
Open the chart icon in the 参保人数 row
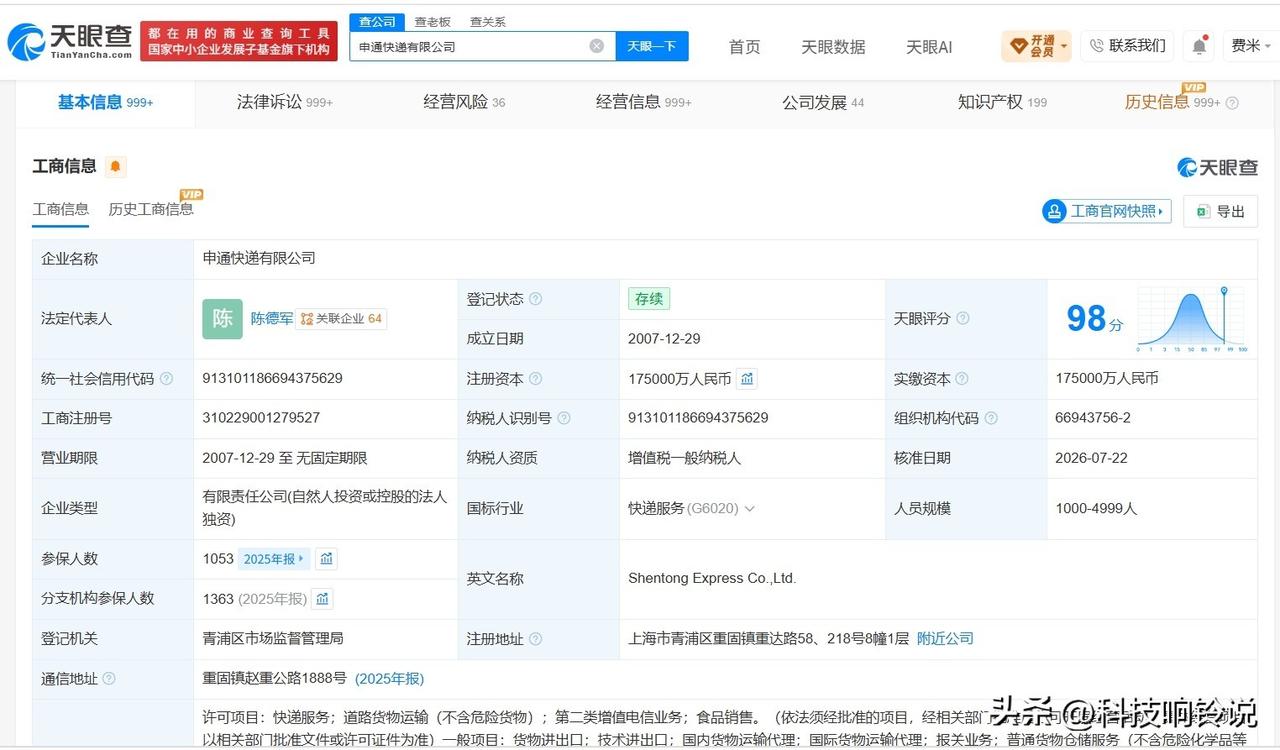(x=327, y=559)
